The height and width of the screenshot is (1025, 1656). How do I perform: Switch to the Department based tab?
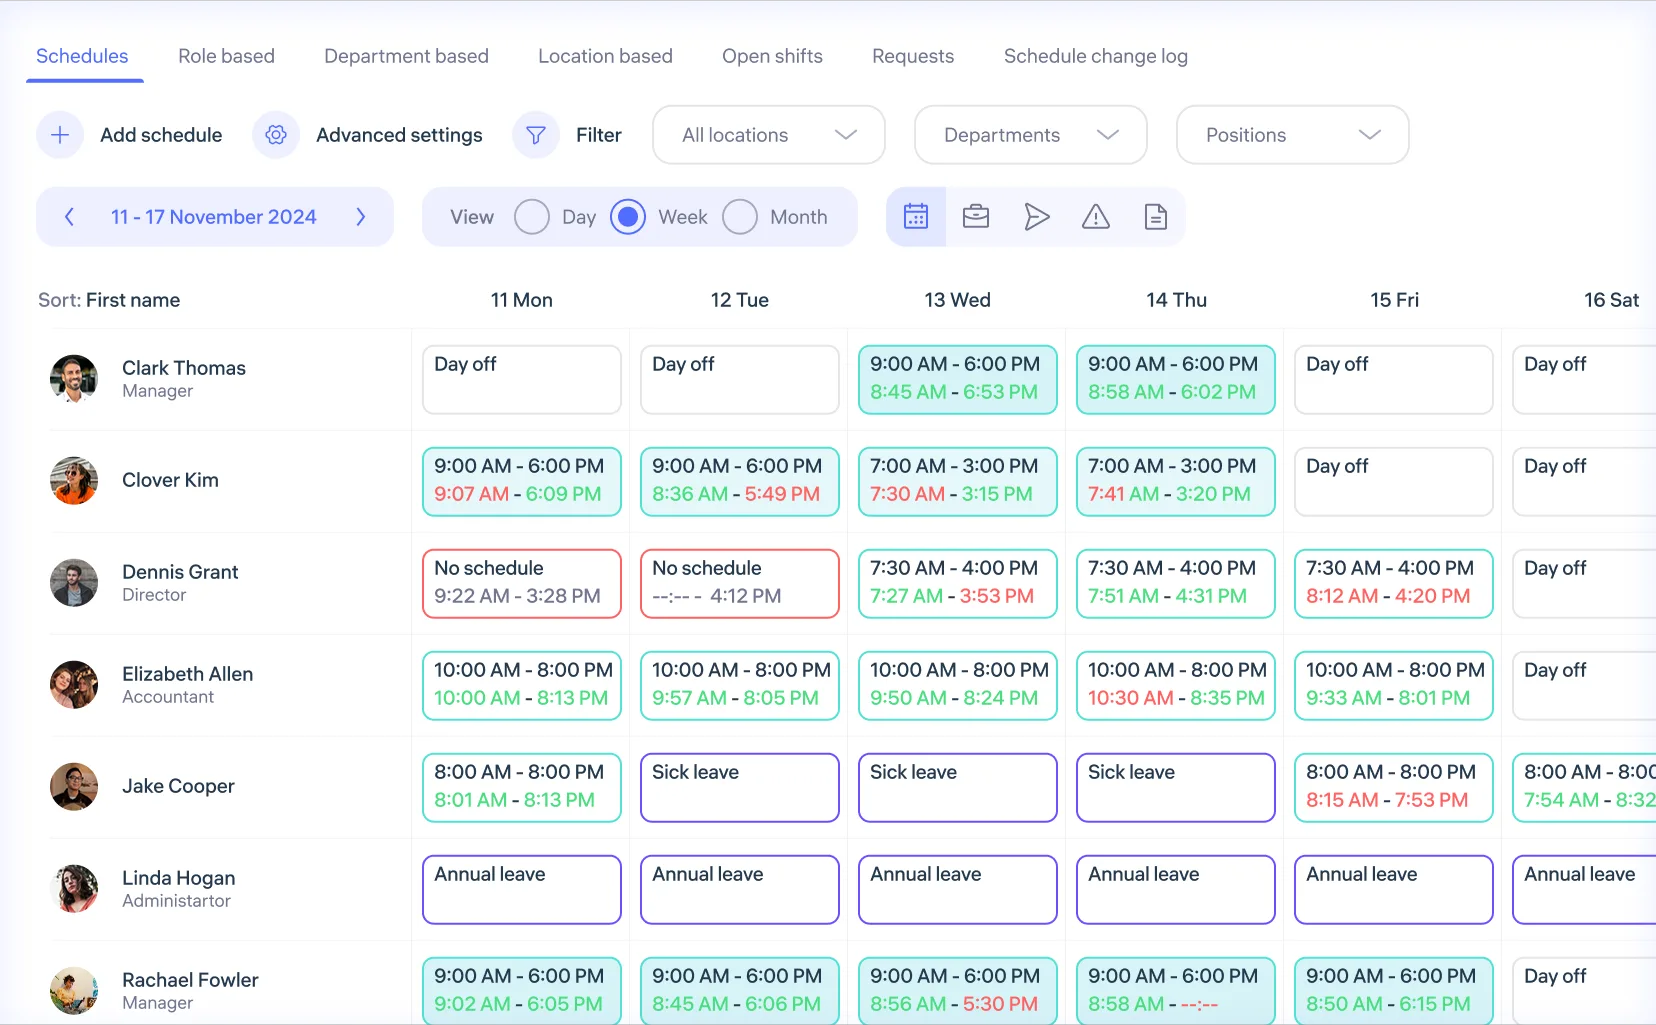coord(406,56)
